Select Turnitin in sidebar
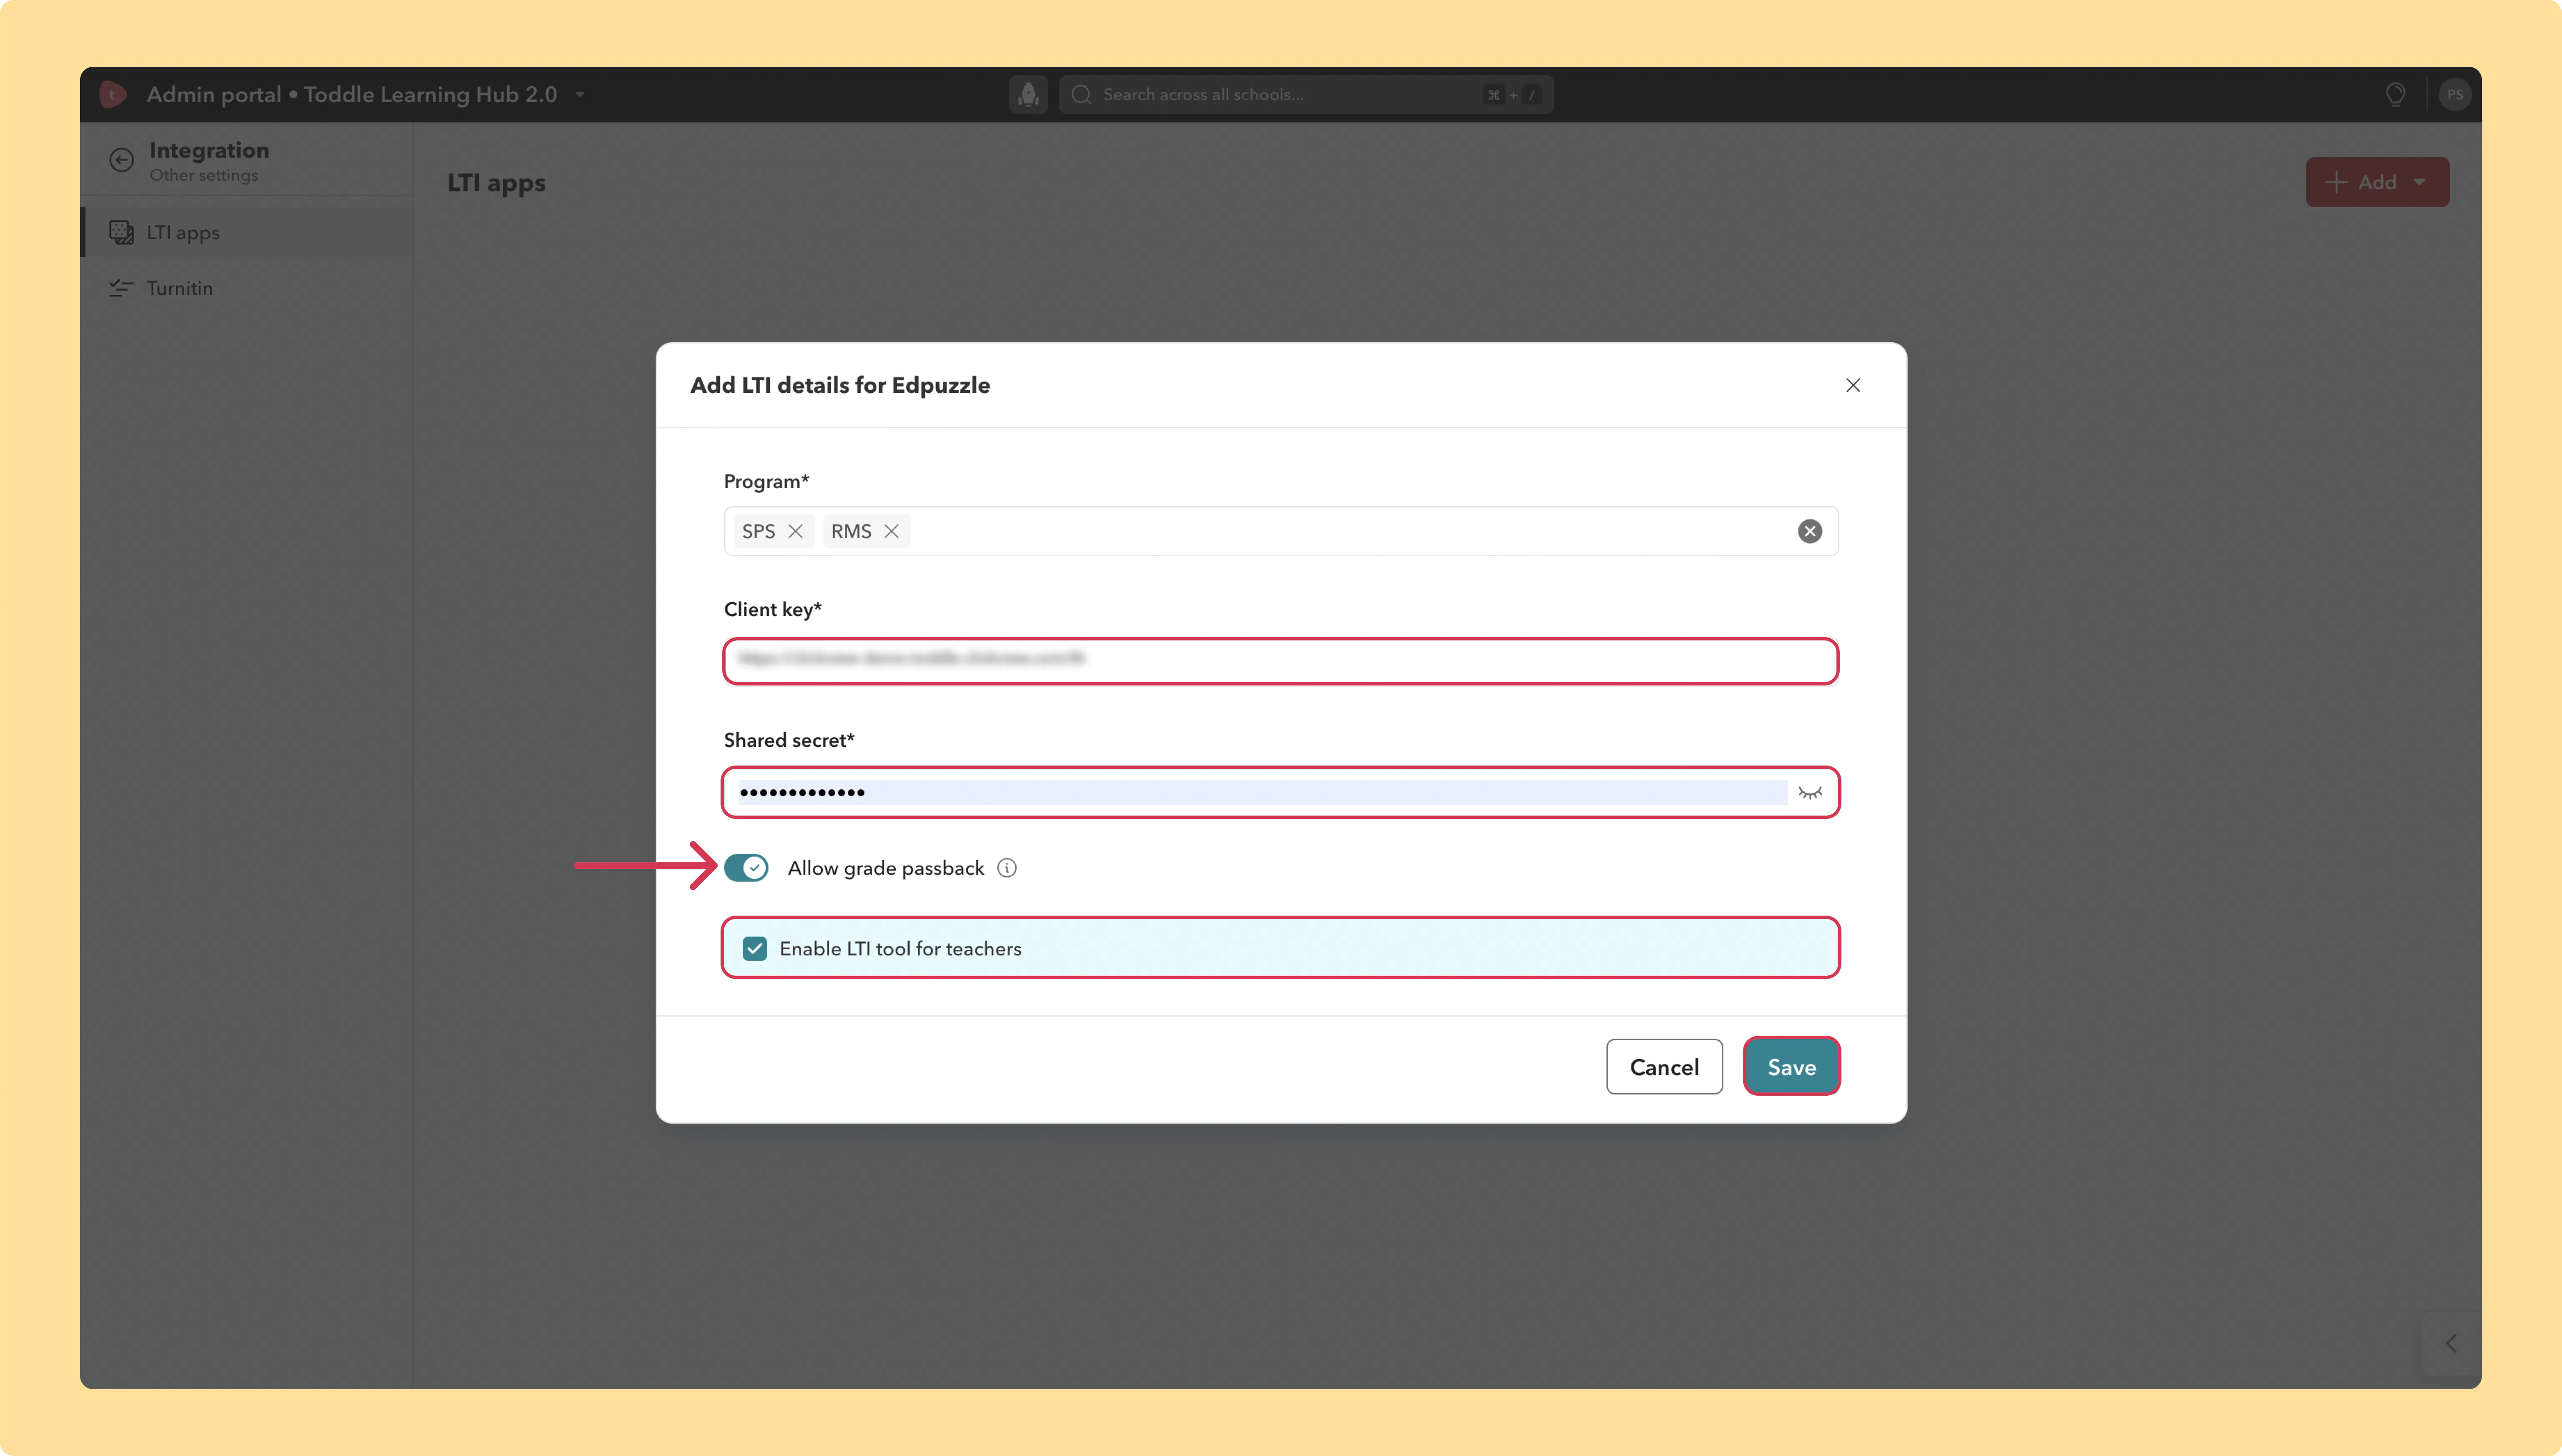 pyautogui.click(x=247, y=288)
